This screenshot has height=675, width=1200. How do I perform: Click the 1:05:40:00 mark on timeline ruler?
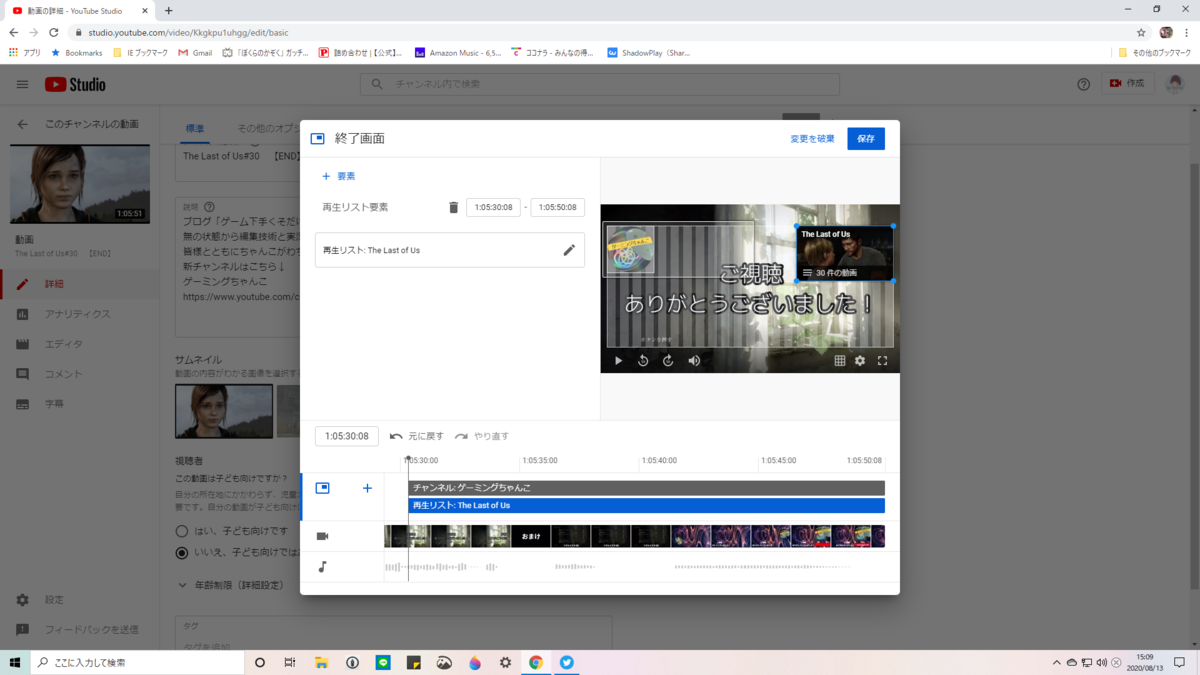tap(659, 460)
